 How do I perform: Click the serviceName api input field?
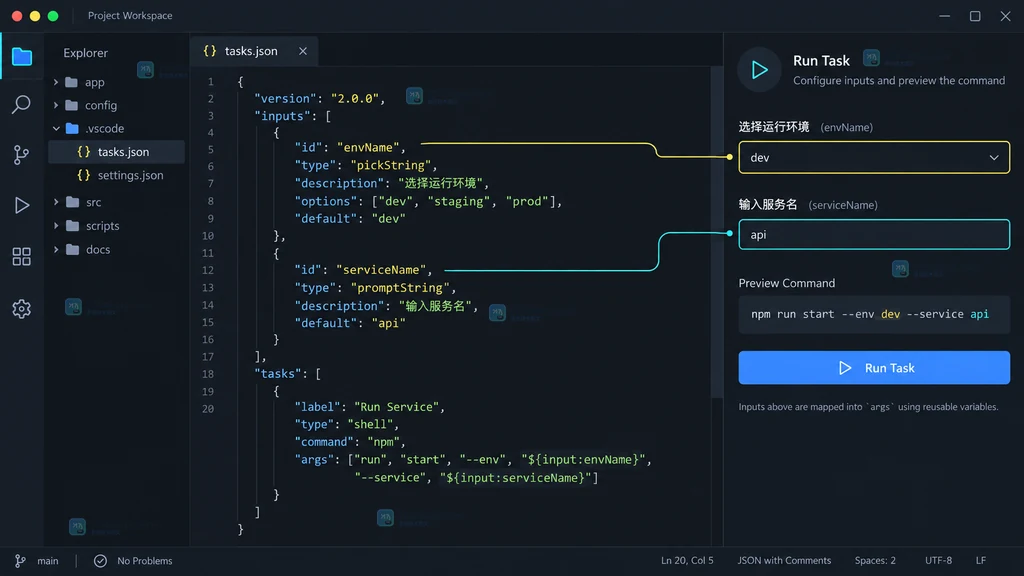point(874,234)
